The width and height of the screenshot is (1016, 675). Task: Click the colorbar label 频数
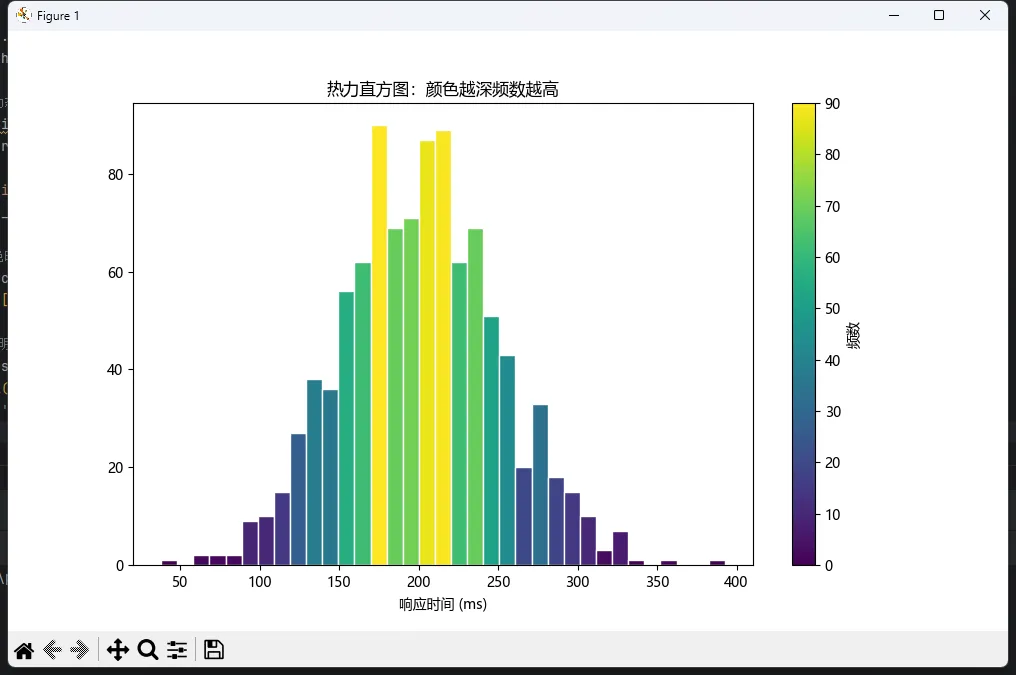point(853,335)
